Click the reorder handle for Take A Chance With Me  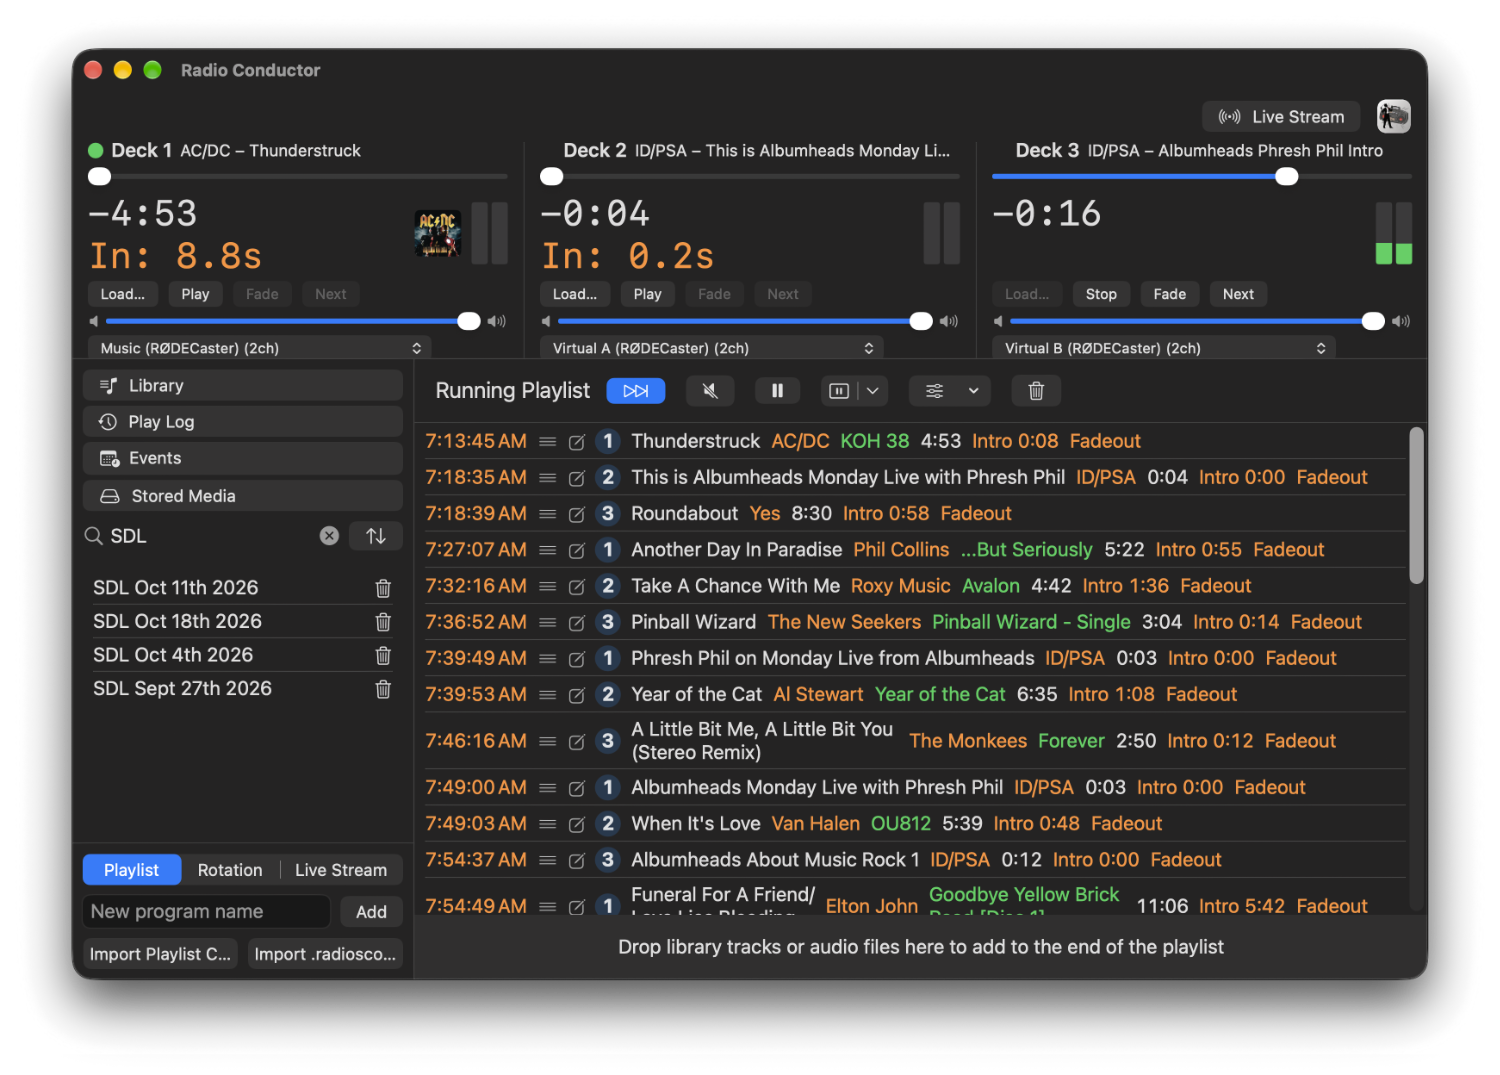[x=548, y=586]
